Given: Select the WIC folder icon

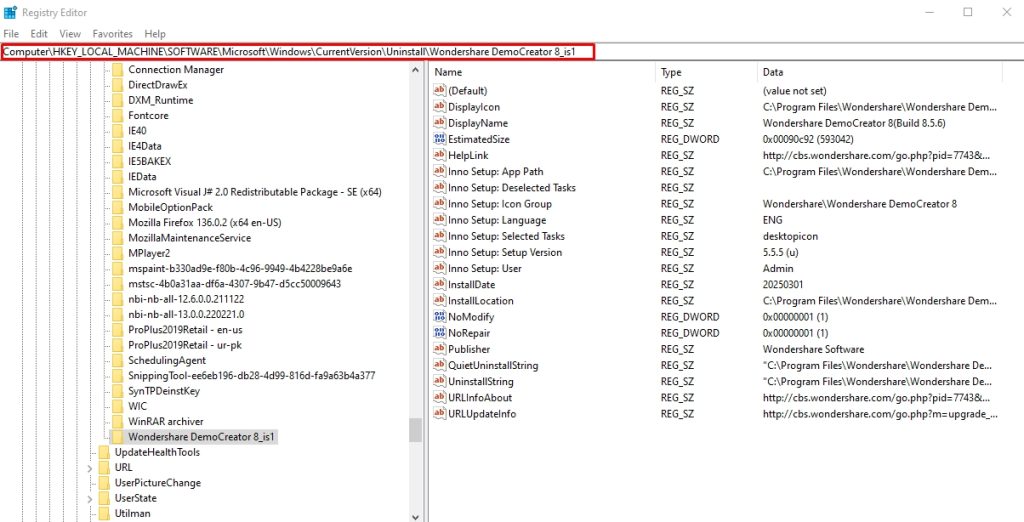Looking at the screenshot, I should (x=117, y=406).
